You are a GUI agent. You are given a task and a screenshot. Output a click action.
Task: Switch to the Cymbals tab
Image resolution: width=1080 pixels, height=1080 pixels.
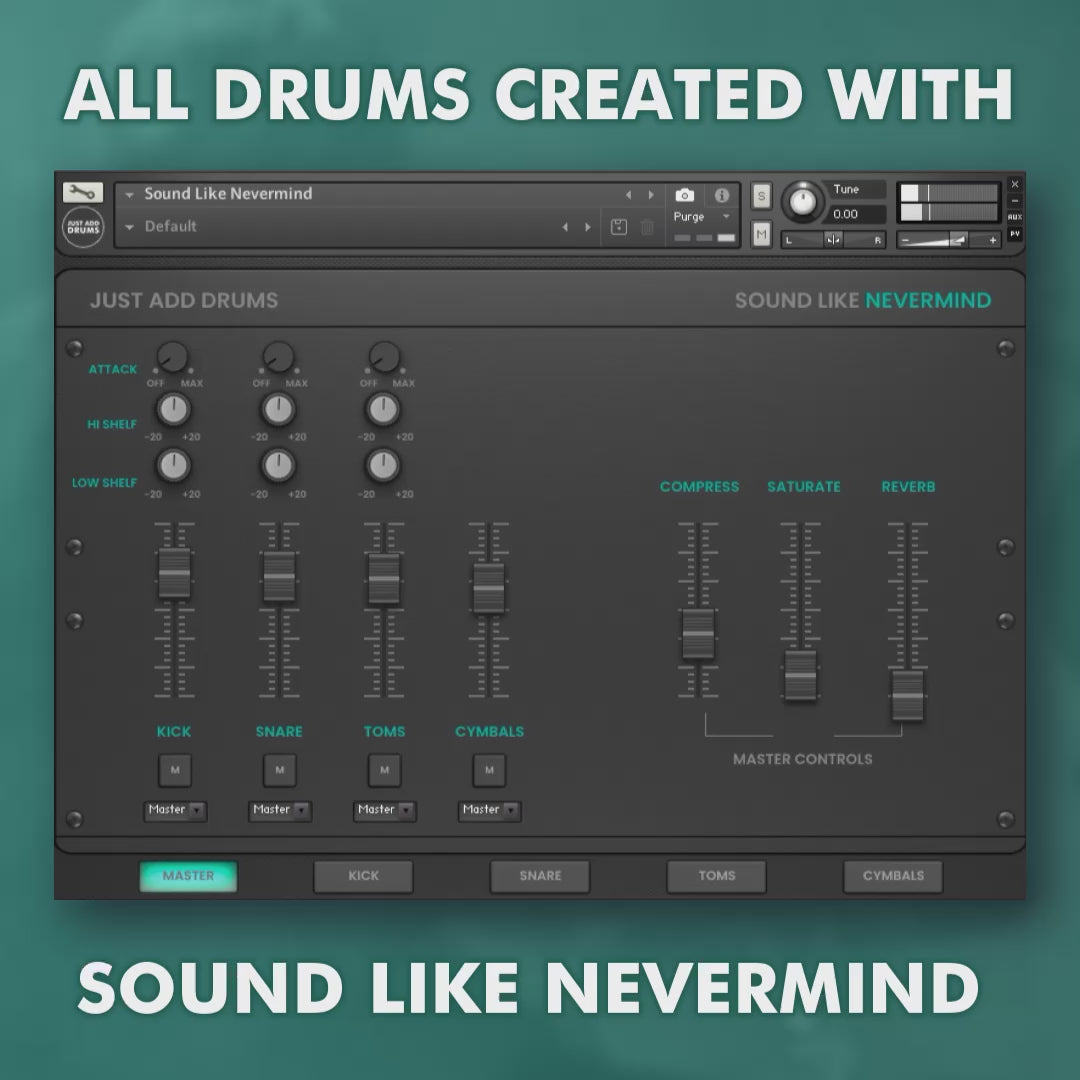[x=893, y=876]
